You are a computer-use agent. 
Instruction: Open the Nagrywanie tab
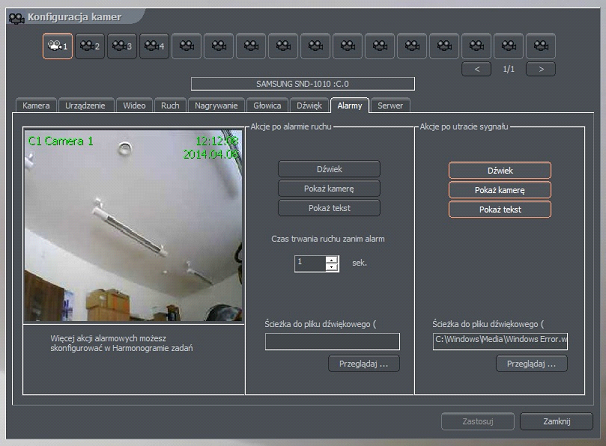pos(216,105)
